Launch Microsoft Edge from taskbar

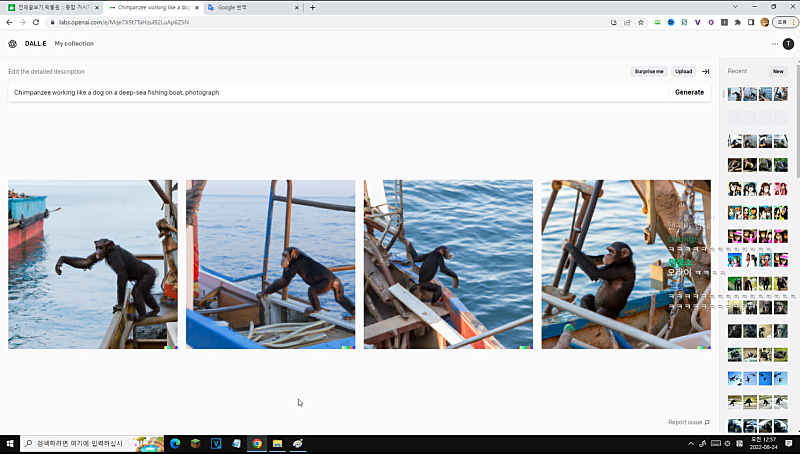pyautogui.click(x=175, y=444)
